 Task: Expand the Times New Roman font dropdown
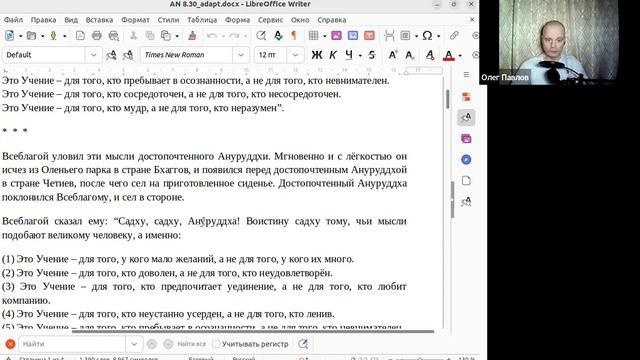(241, 55)
